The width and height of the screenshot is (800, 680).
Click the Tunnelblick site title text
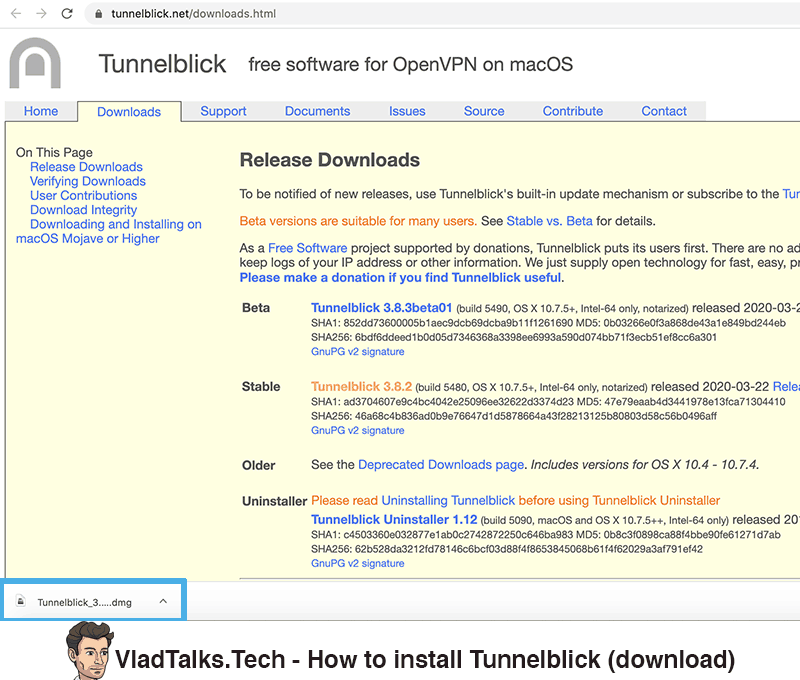pos(162,64)
